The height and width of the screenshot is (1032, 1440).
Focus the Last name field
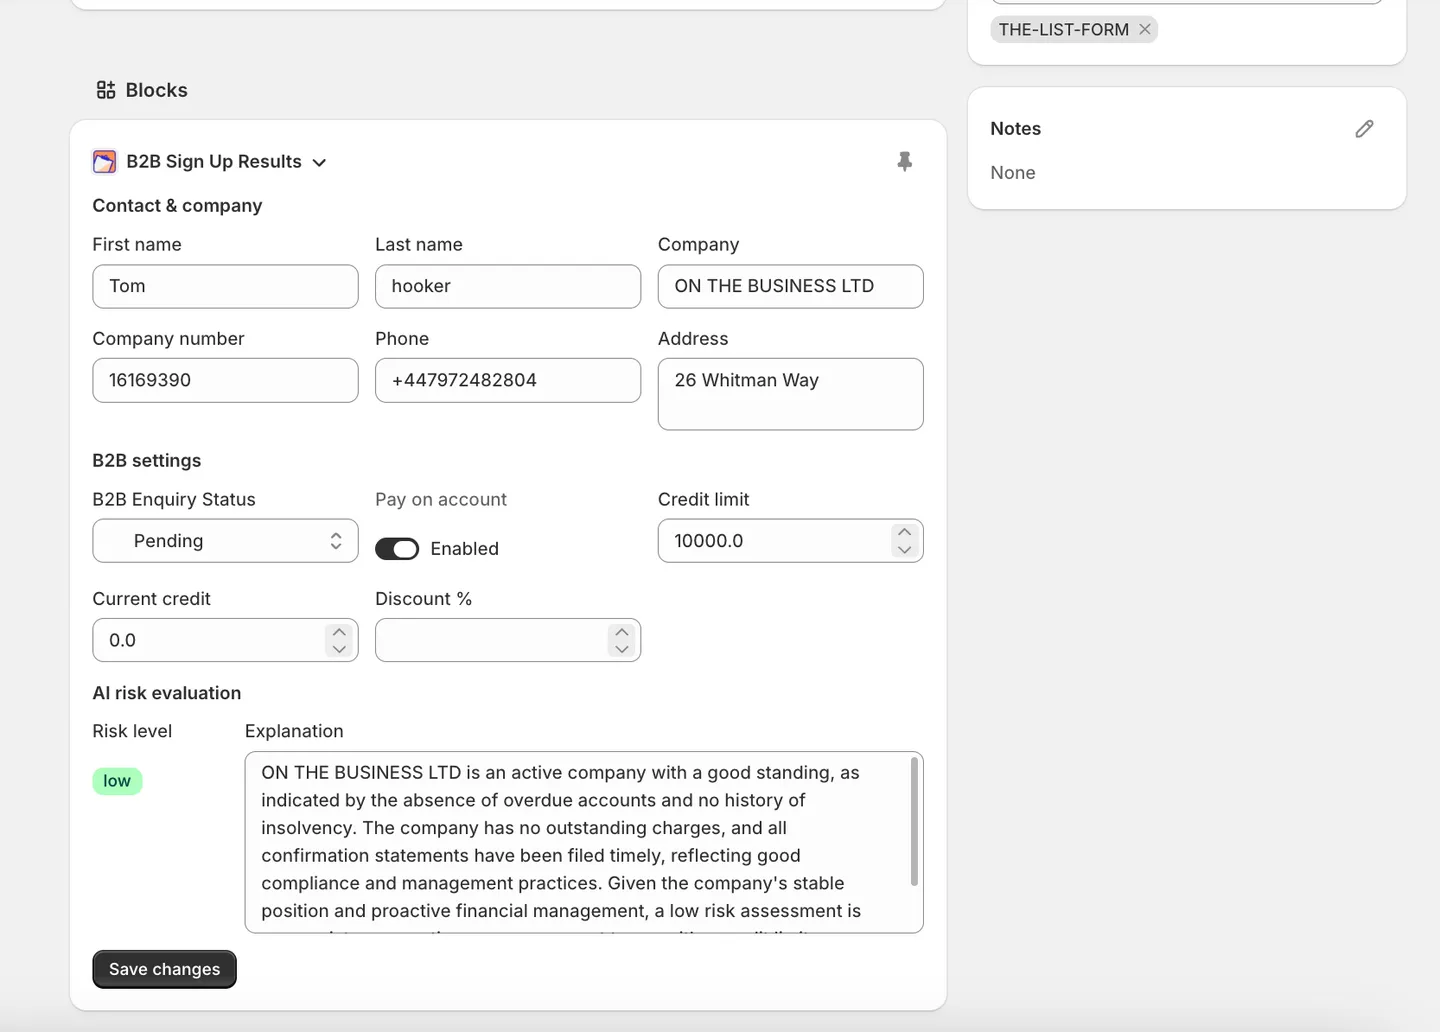pyautogui.click(x=508, y=286)
